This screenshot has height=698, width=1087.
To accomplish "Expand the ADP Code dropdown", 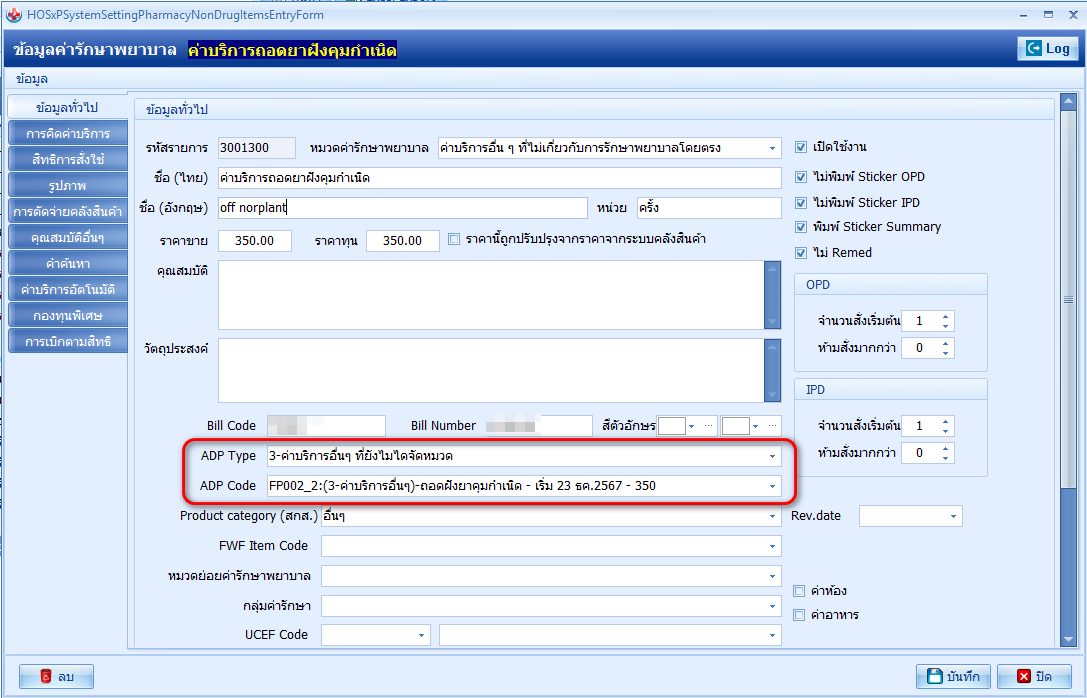I will (772, 486).
